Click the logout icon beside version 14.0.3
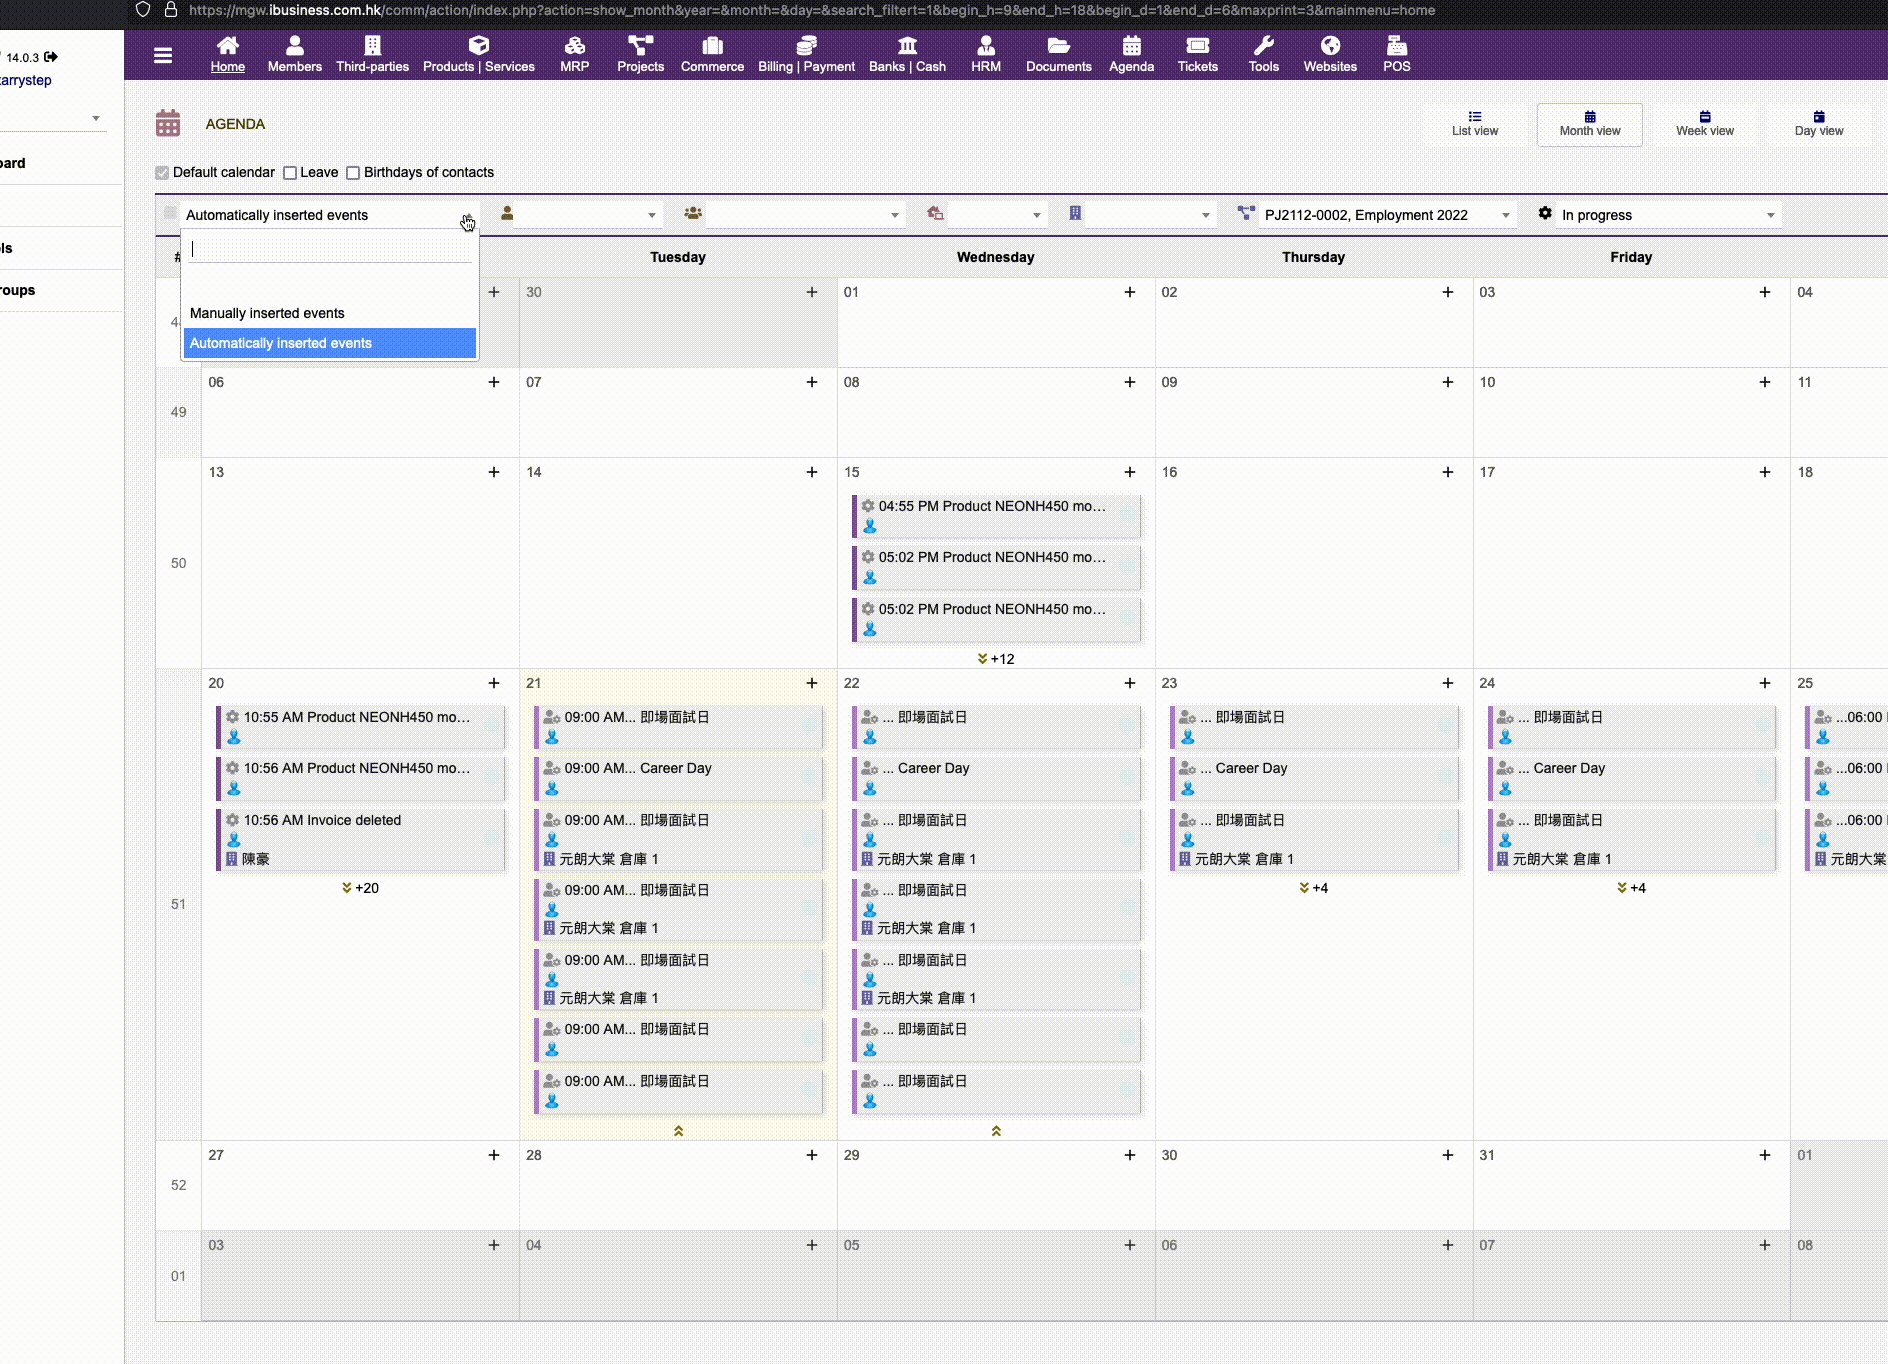Viewport: 1888px width, 1364px height. (x=51, y=57)
